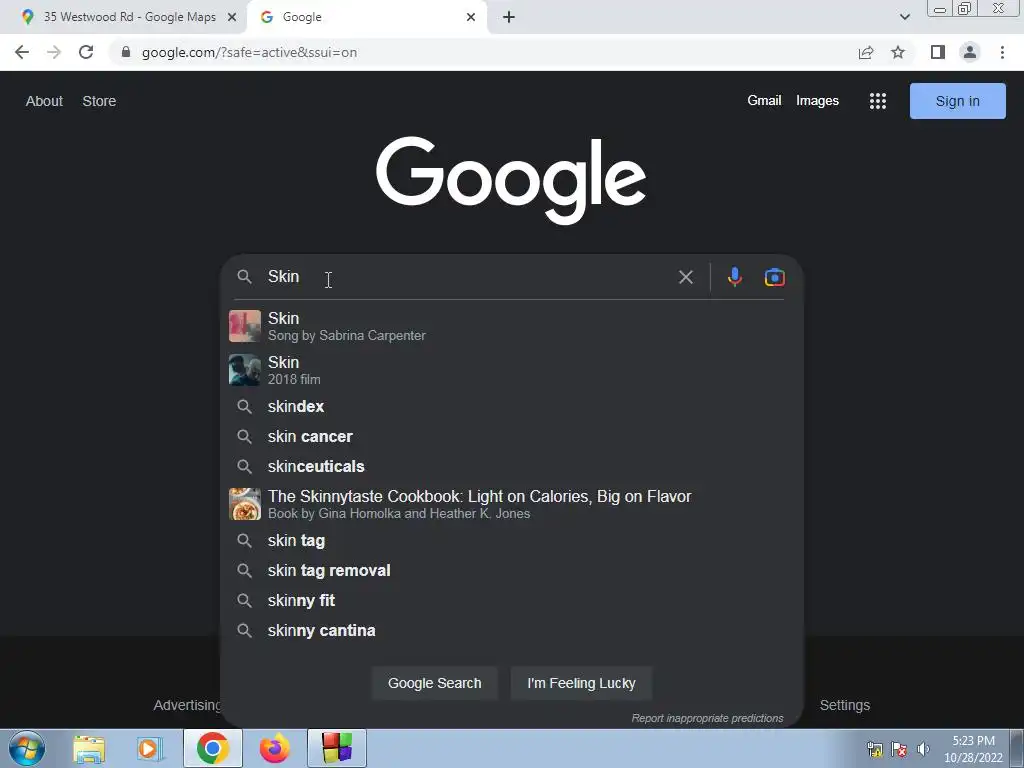Click the forward navigation arrow
Image resolution: width=1024 pixels, height=768 pixels.
tap(54, 52)
